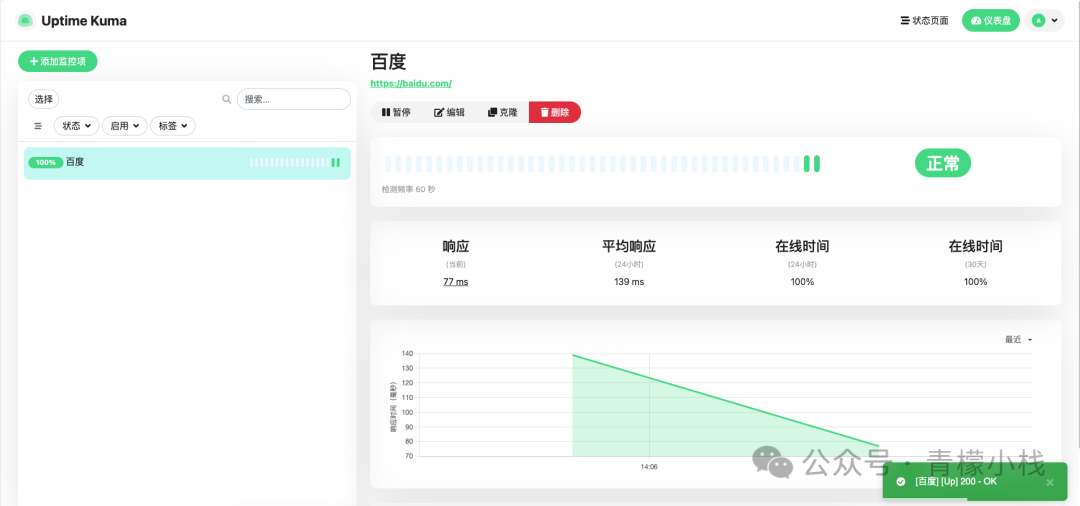Click the 编辑 edit button
The height and width of the screenshot is (506, 1080).
tap(449, 112)
